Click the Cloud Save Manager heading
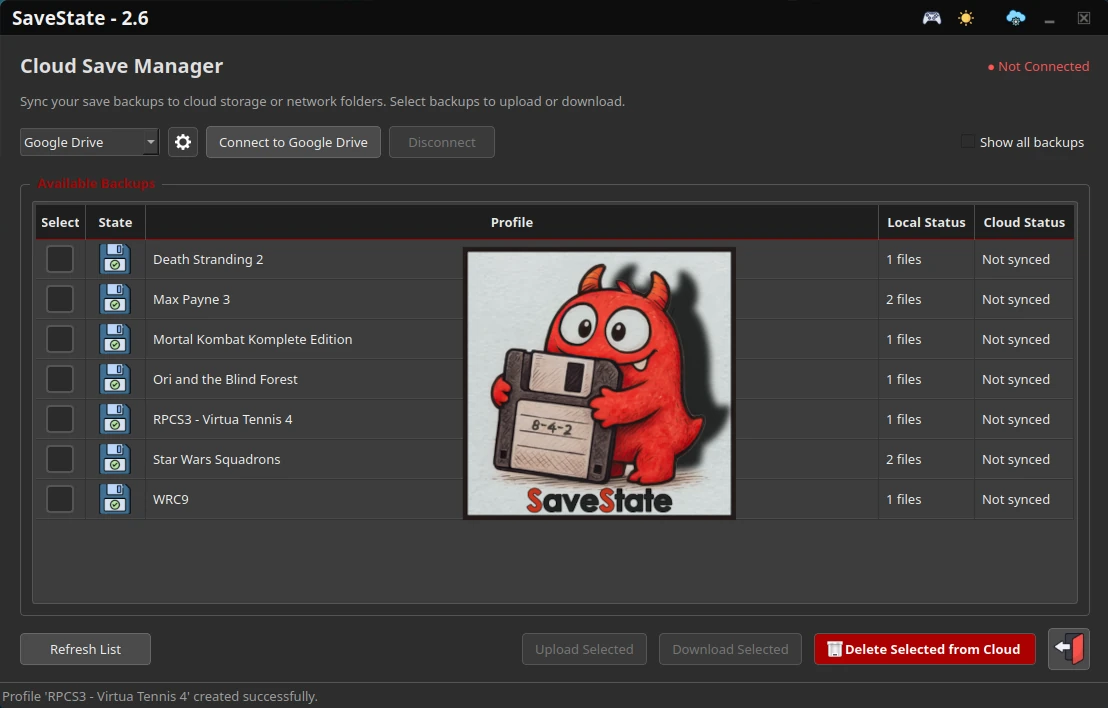This screenshot has height=708, width=1108. click(x=122, y=66)
